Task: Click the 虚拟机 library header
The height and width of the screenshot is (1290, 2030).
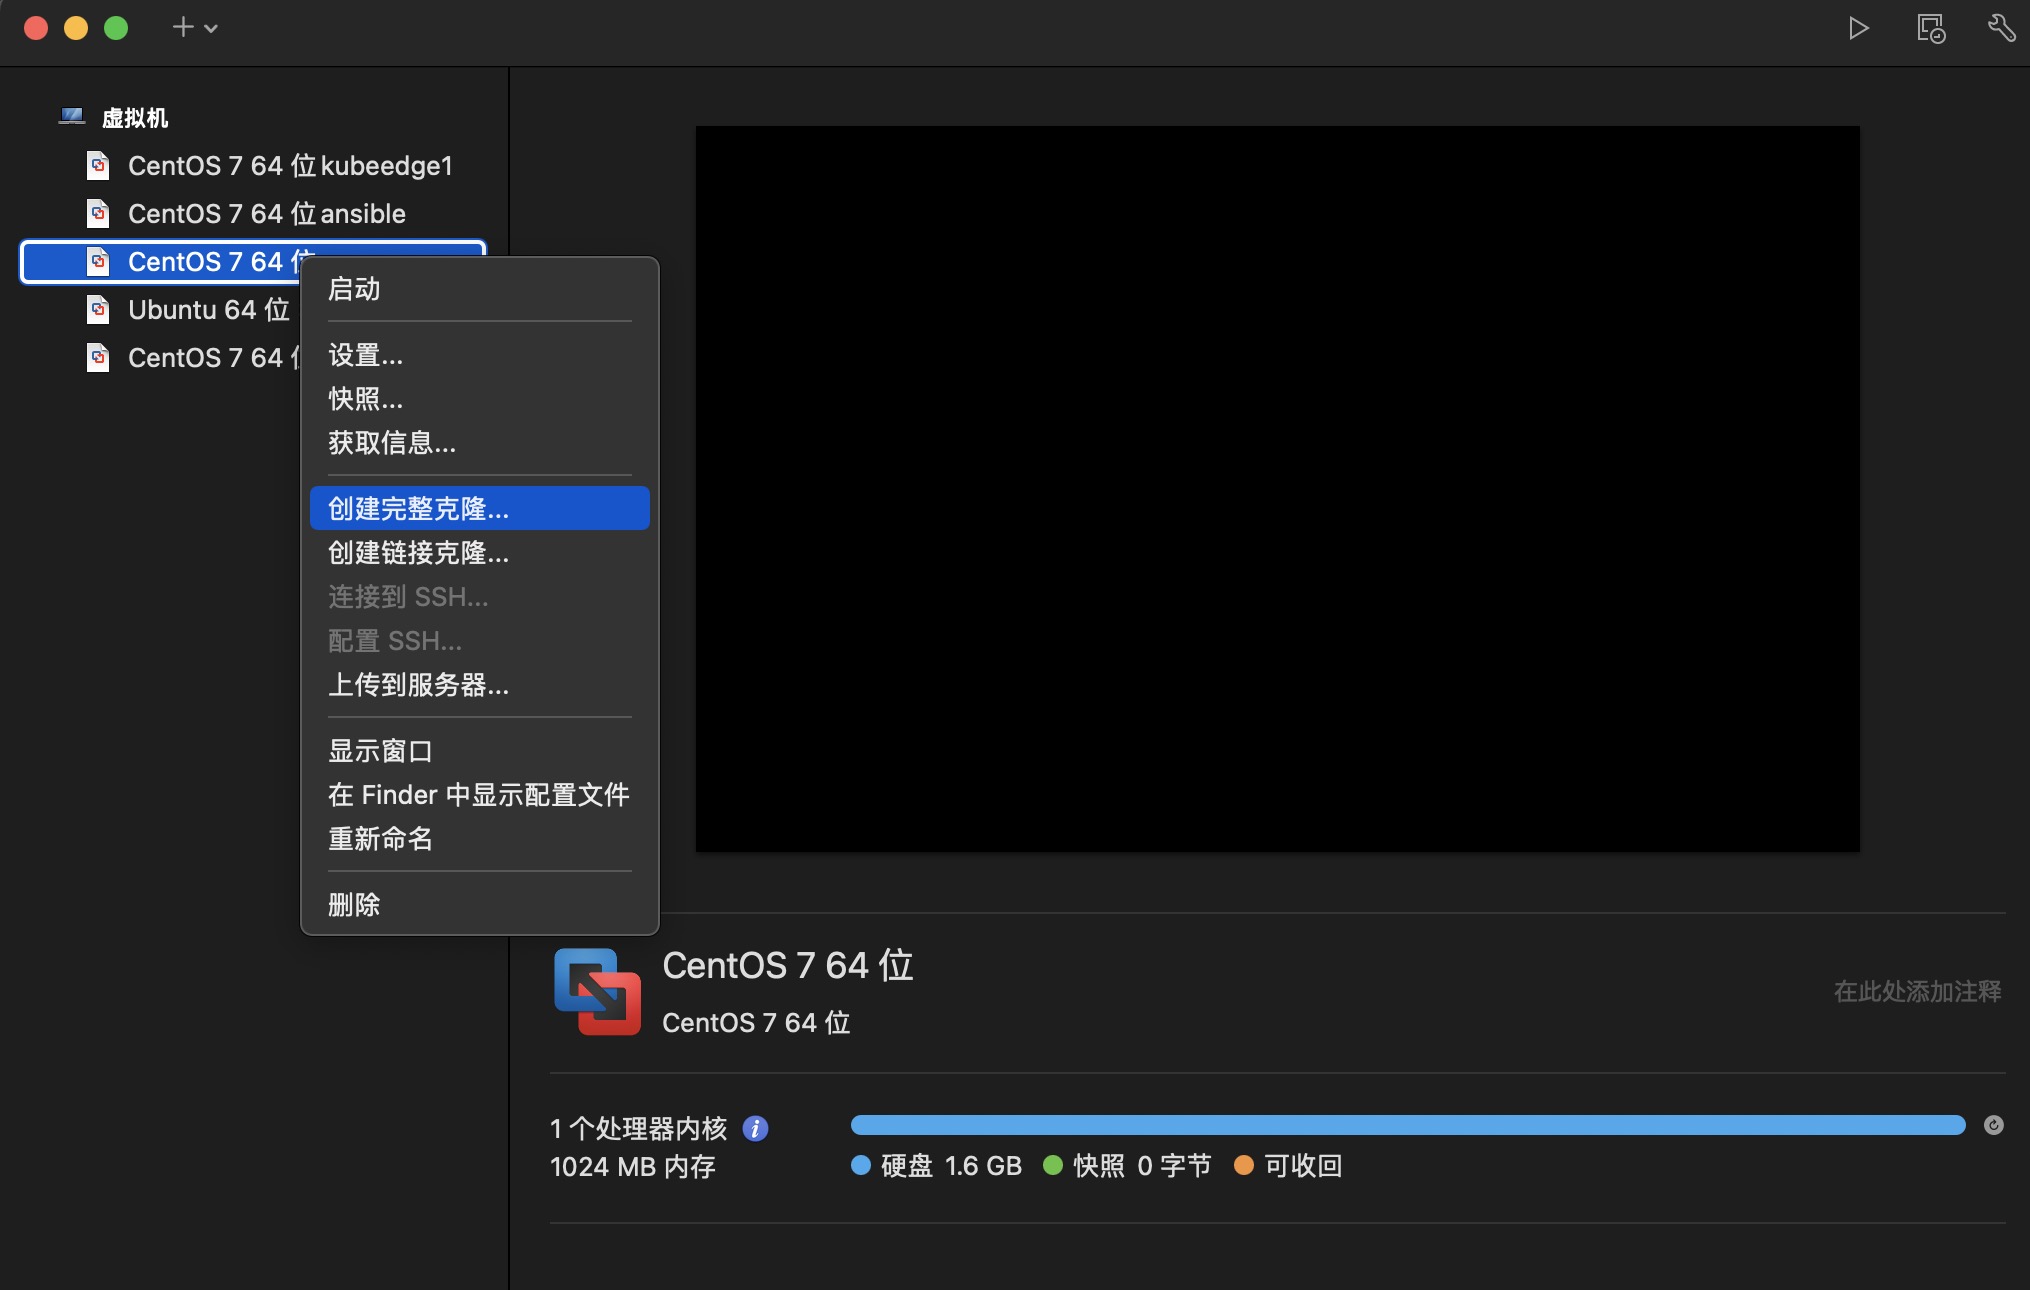Action: point(135,118)
